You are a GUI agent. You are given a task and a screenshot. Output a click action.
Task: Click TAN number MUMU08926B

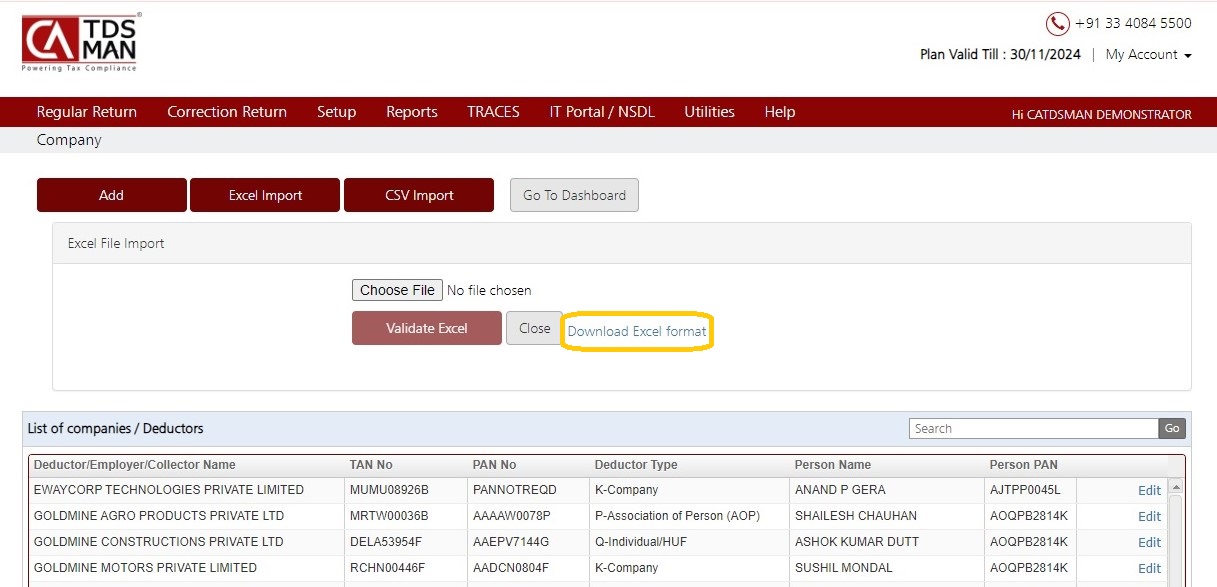point(389,490)
